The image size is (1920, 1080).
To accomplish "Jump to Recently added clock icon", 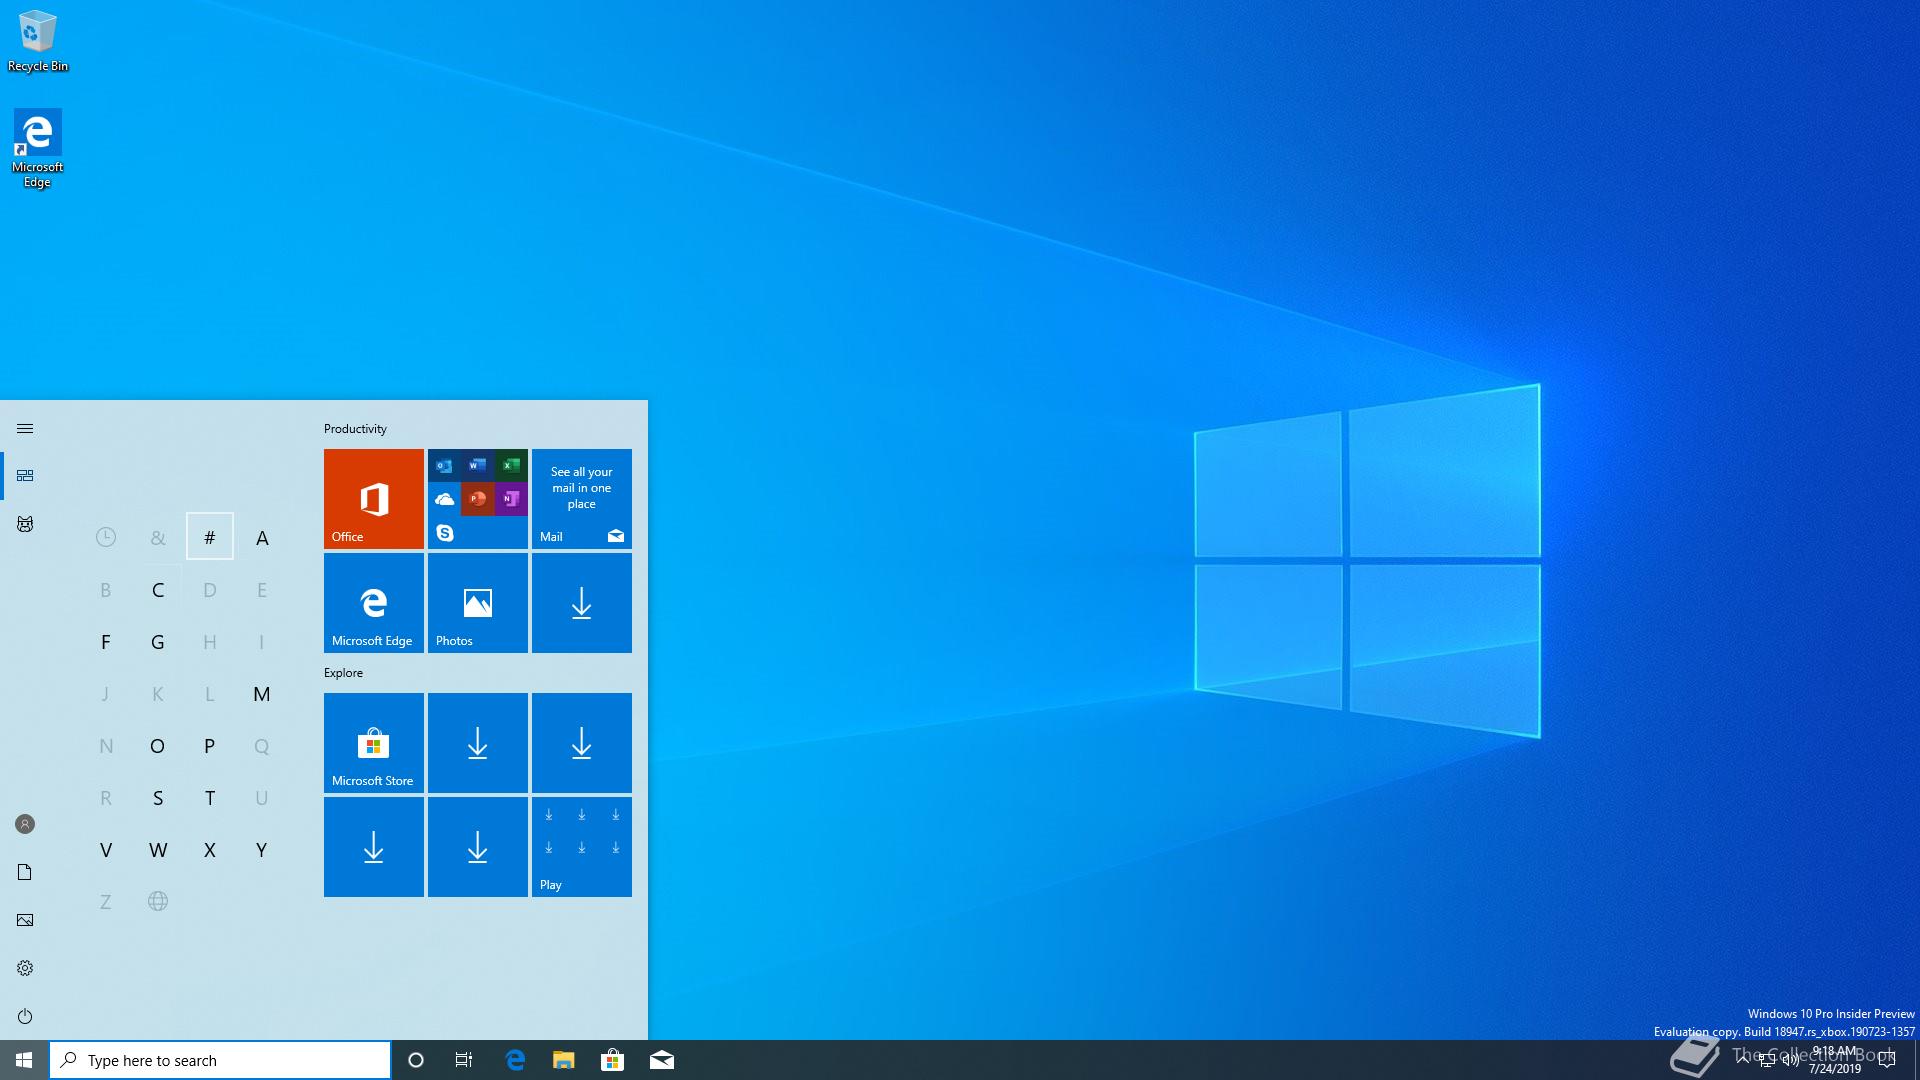I will (105, 537).
